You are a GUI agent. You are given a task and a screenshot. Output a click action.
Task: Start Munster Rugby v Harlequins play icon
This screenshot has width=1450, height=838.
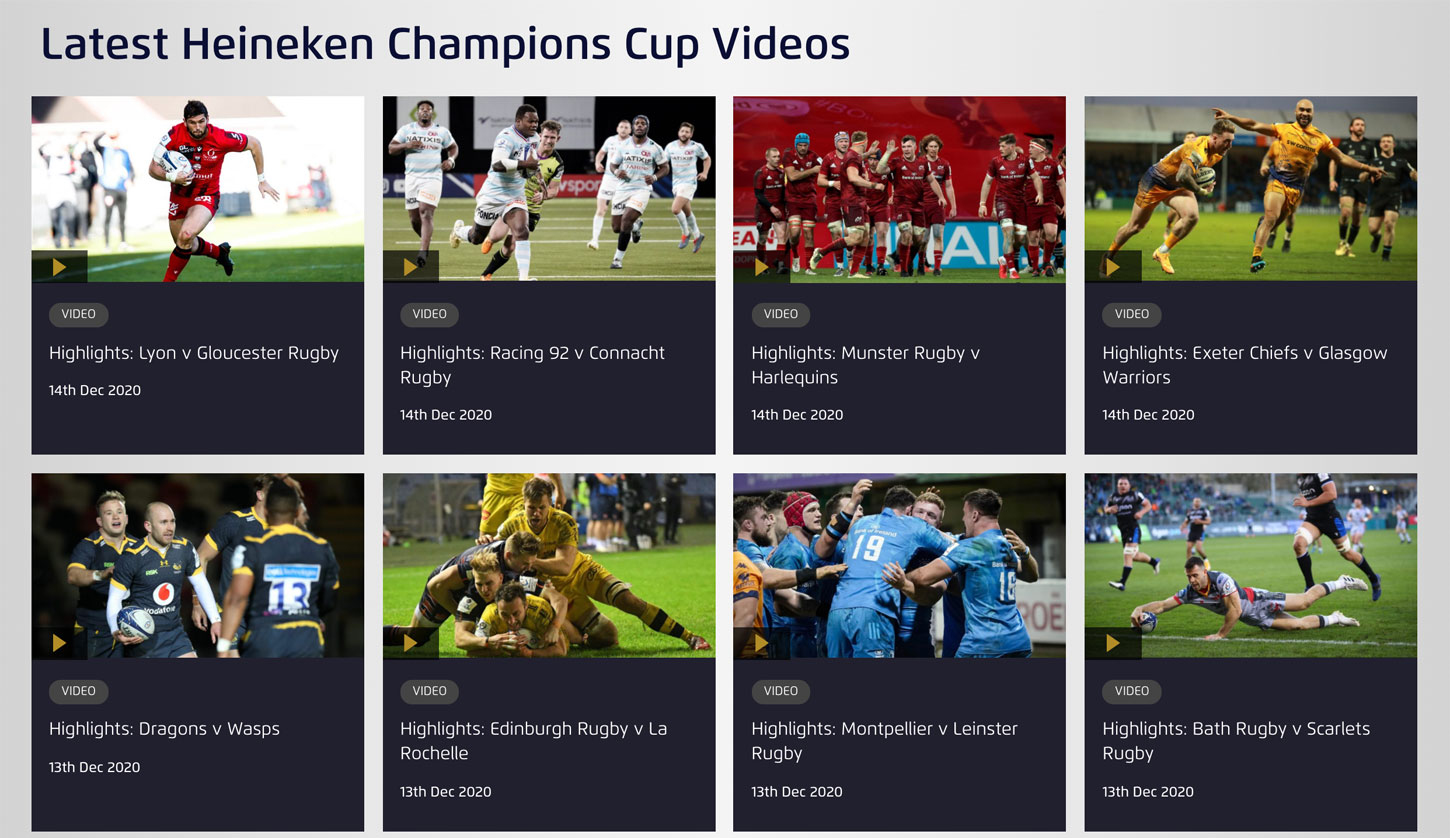(x=761, y=267)
